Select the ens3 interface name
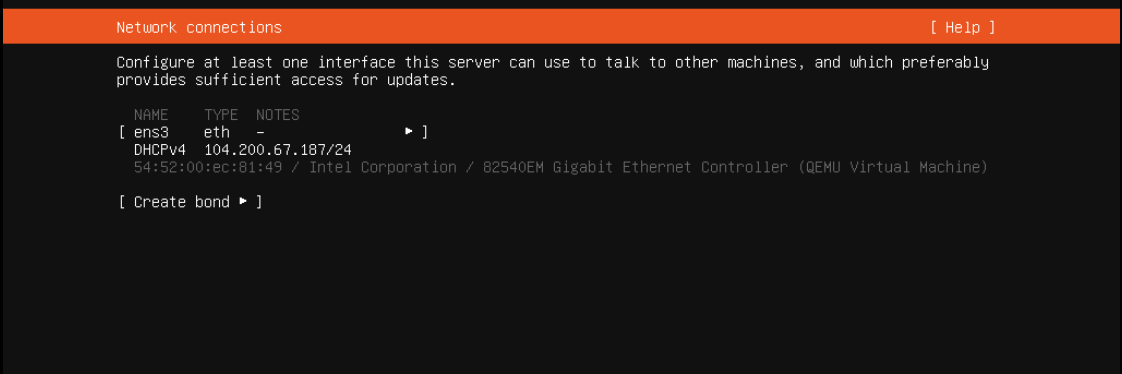 pyautogui.click(x=151, y=132)
